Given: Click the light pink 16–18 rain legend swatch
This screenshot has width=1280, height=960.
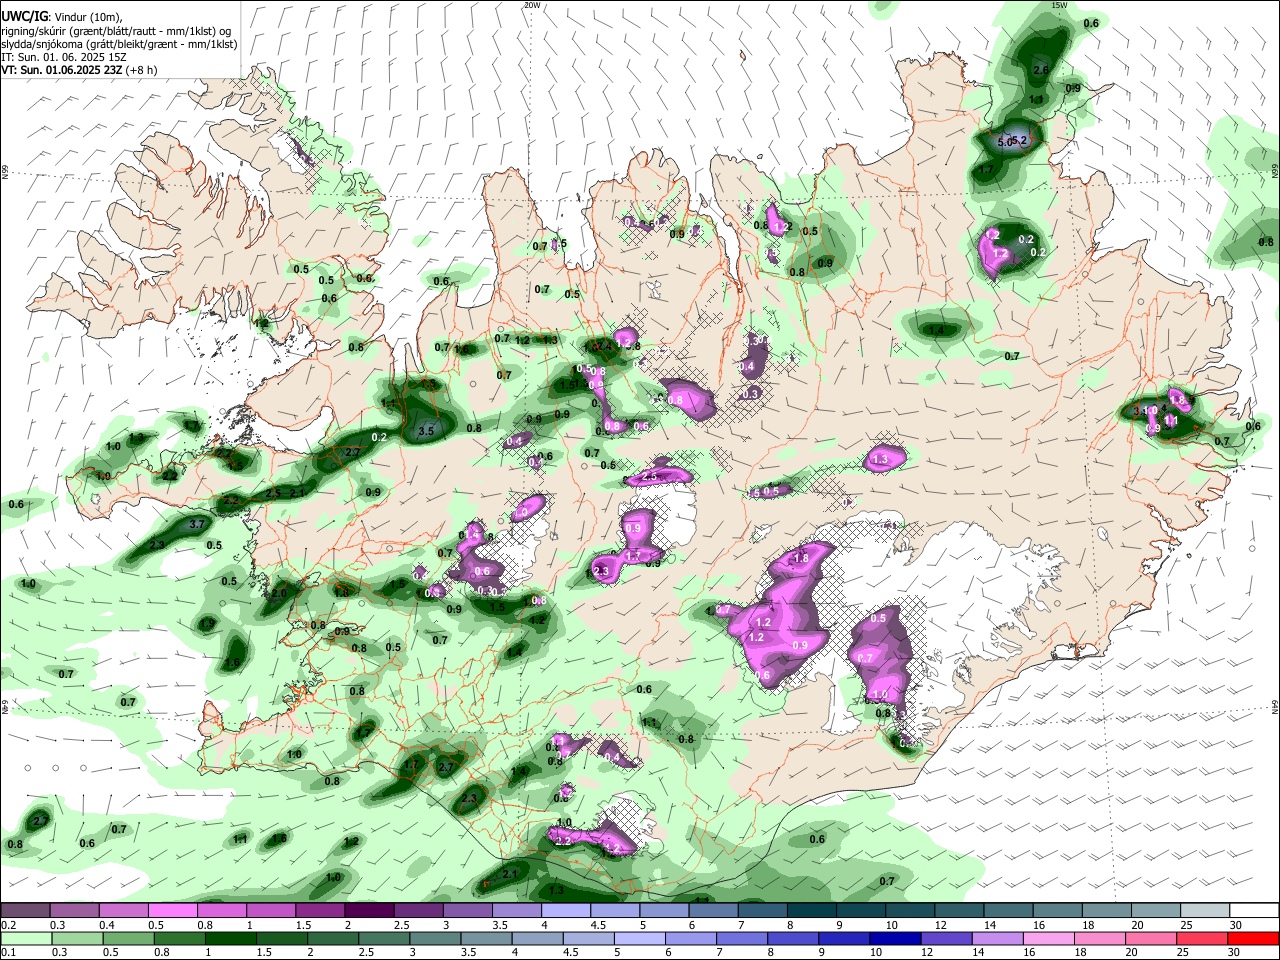Looking at the screenshot, I should click(x=1049, y=939).
